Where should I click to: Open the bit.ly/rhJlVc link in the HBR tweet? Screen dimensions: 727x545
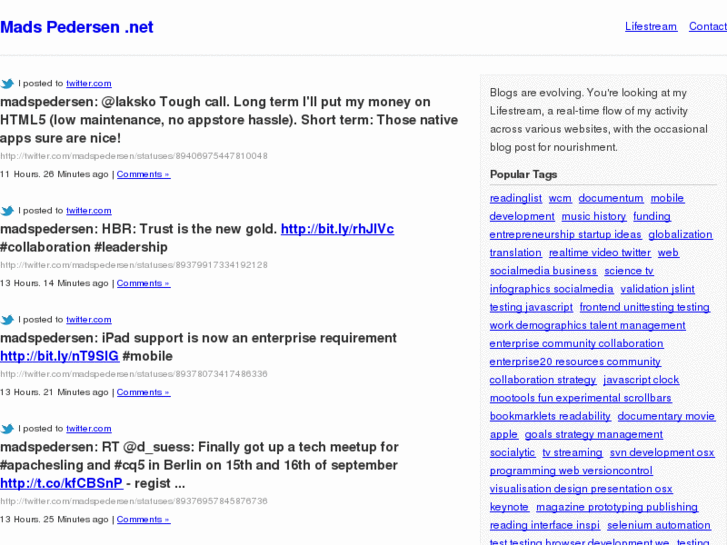pos(338,229)
